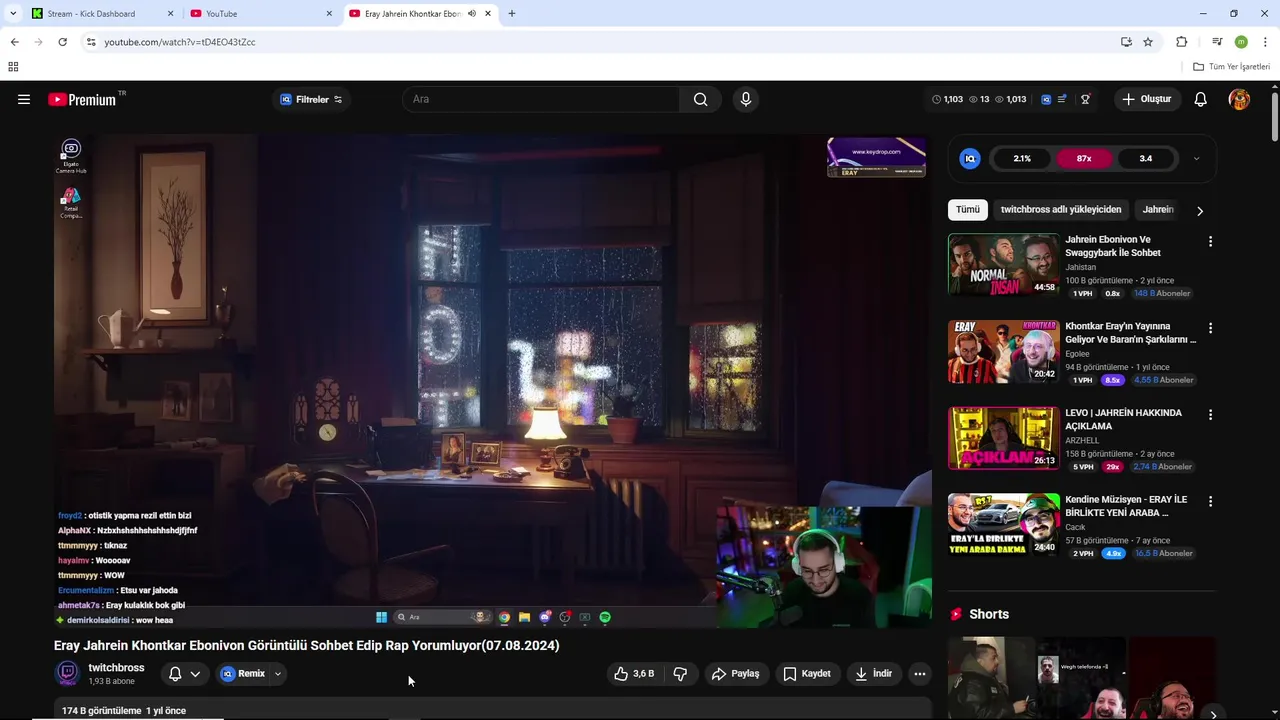Select the twitchbross adlı yükleyiciden chip
1280x720 pixels.
point(1061,210)
